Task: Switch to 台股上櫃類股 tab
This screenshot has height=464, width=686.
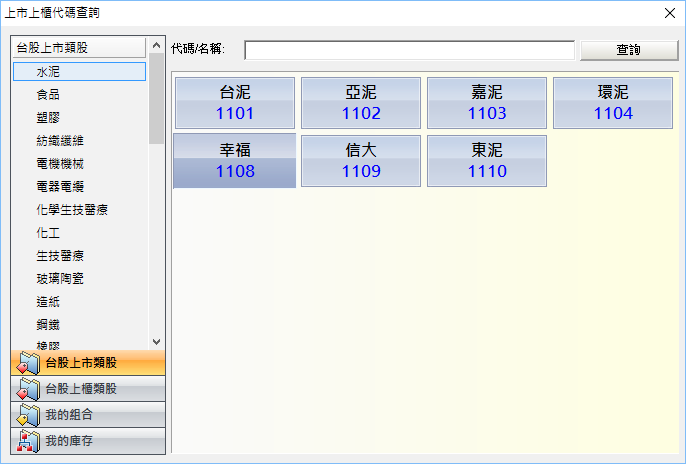Action: 88,389
